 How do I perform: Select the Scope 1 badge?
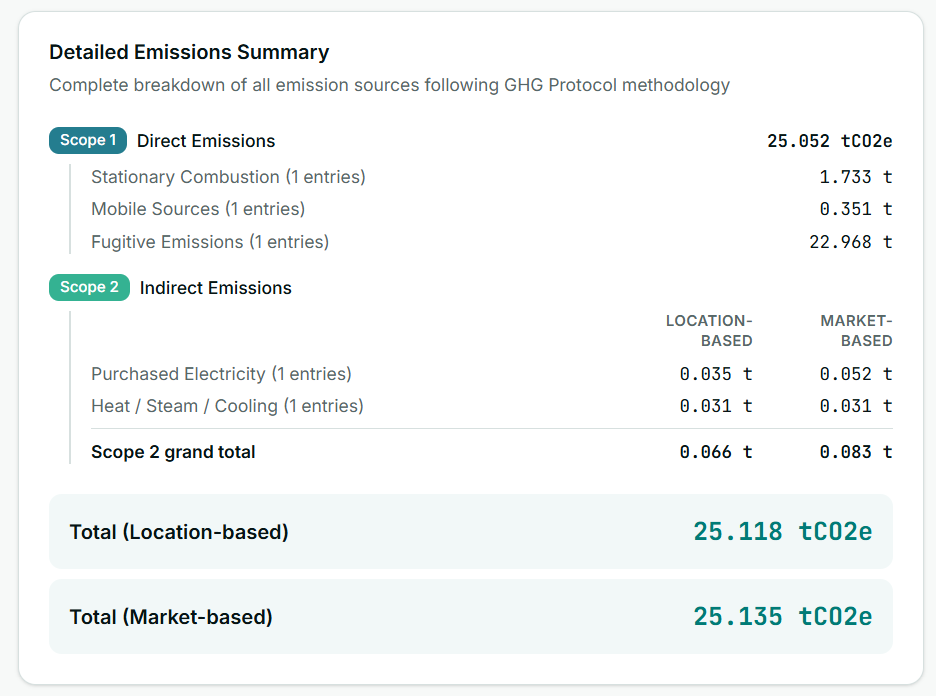coord(87,140)
